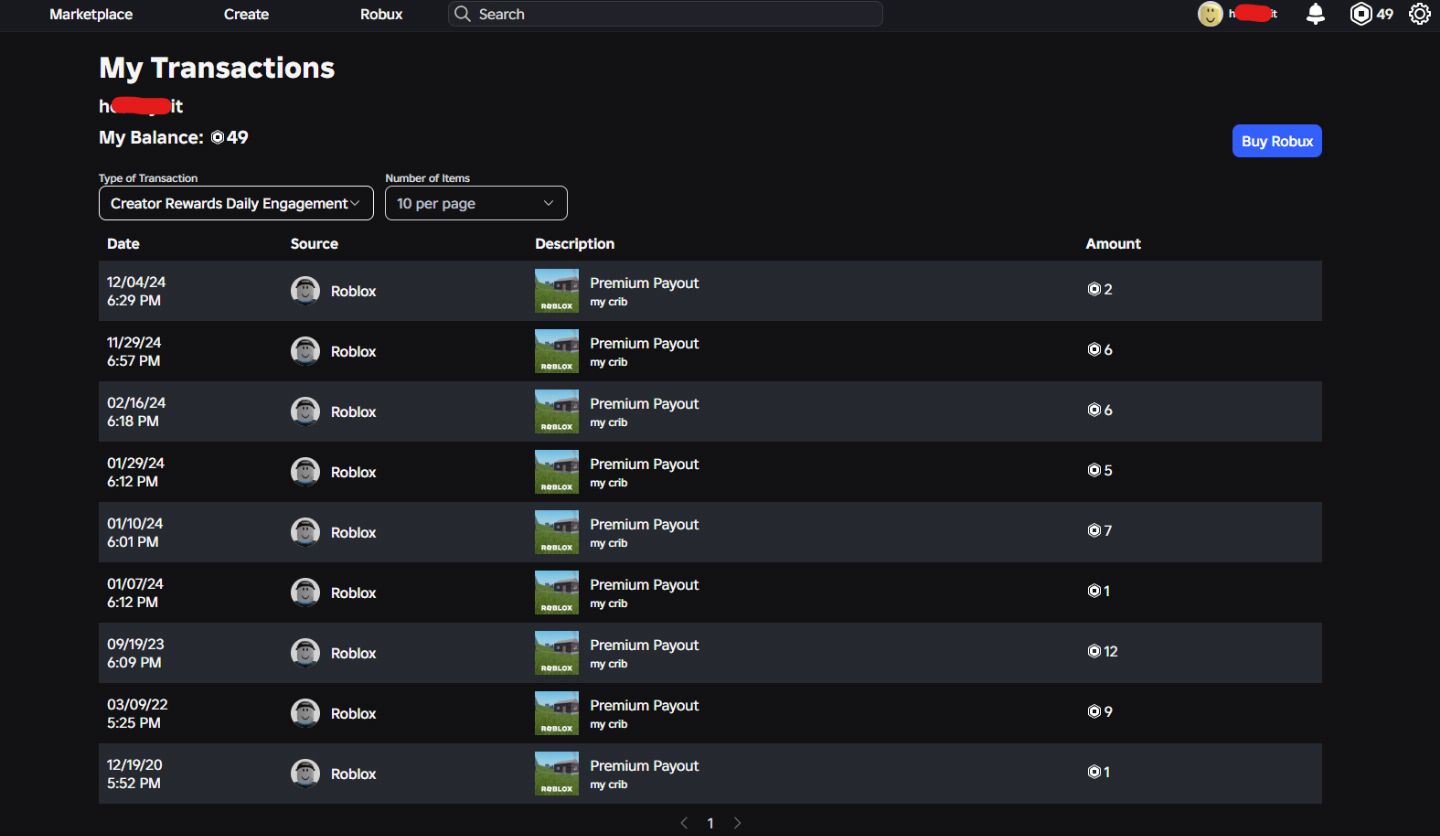The width and height of the screenshot is (1440, 836).
Task: Open the Create menu item
Action: coord(246,14)
